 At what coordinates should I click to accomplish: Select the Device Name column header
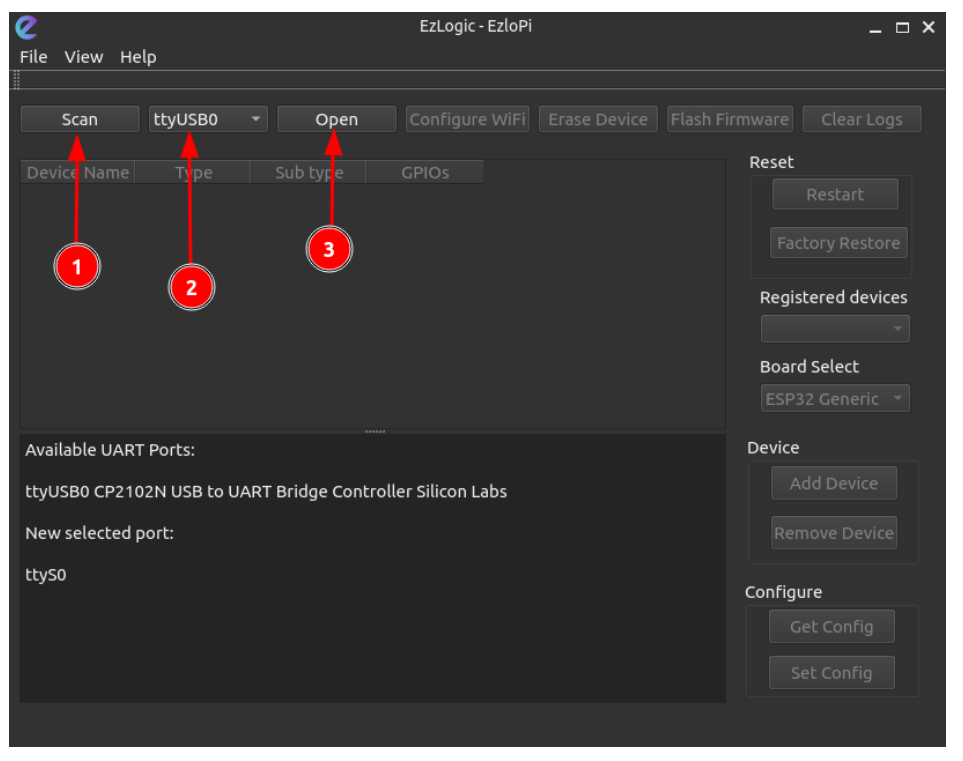(78, 173)
